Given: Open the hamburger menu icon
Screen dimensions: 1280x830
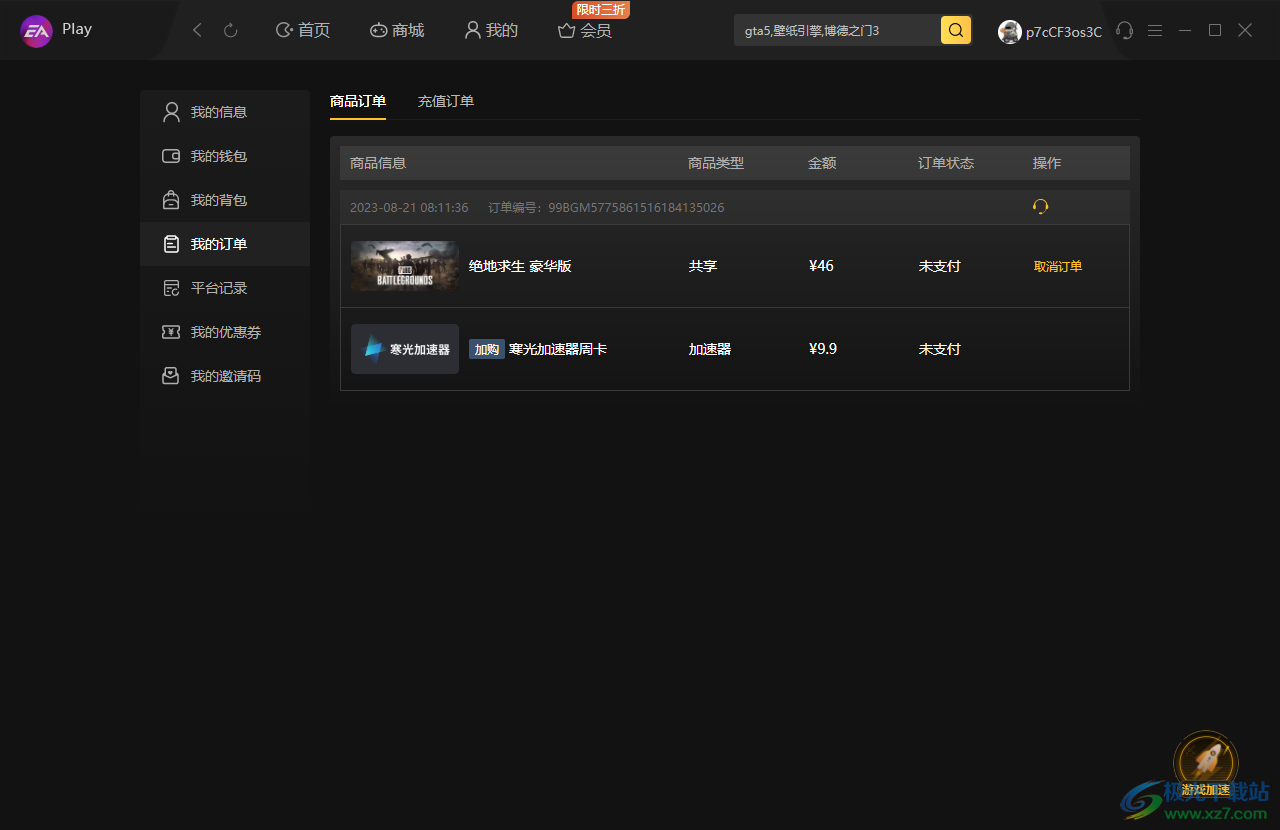Looking at the screenshot, I should [1155, 31].
